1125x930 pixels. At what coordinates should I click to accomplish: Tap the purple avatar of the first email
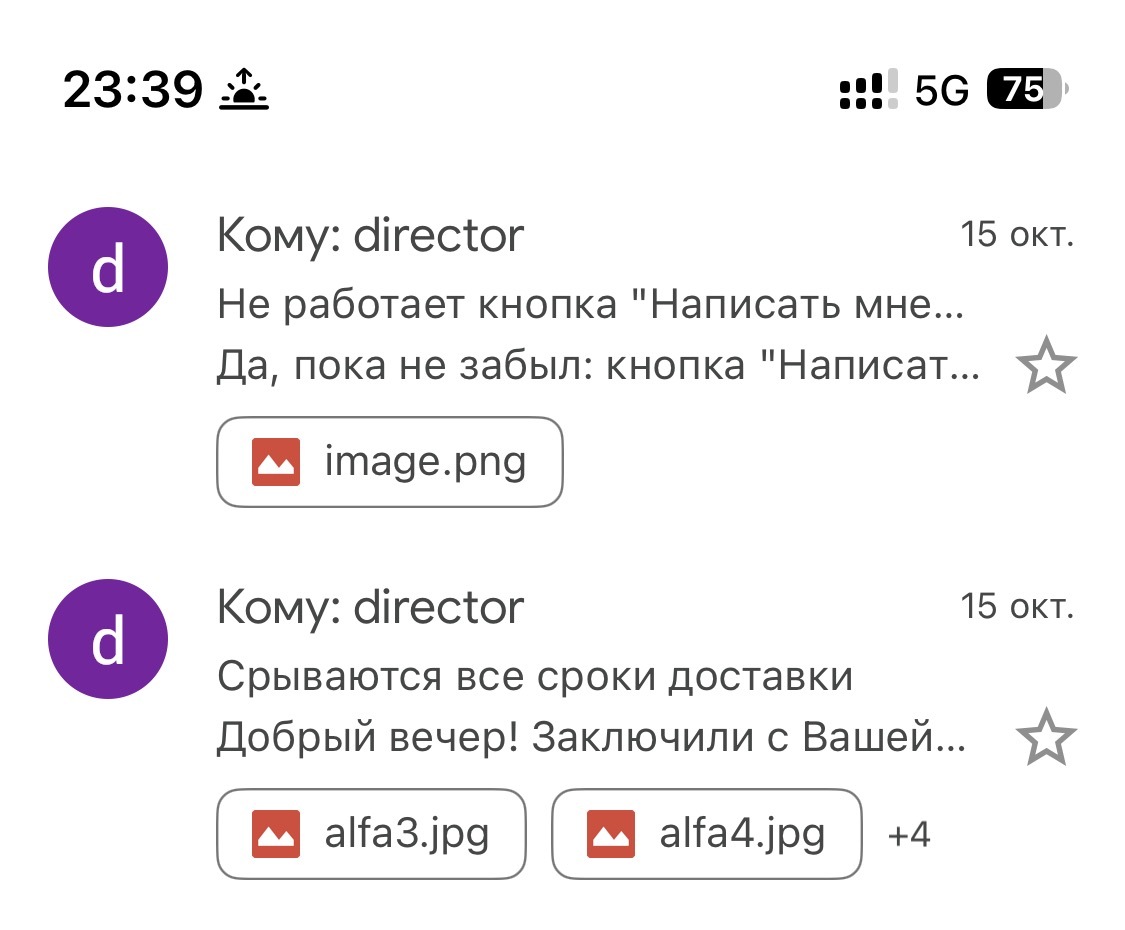[108, 267]
